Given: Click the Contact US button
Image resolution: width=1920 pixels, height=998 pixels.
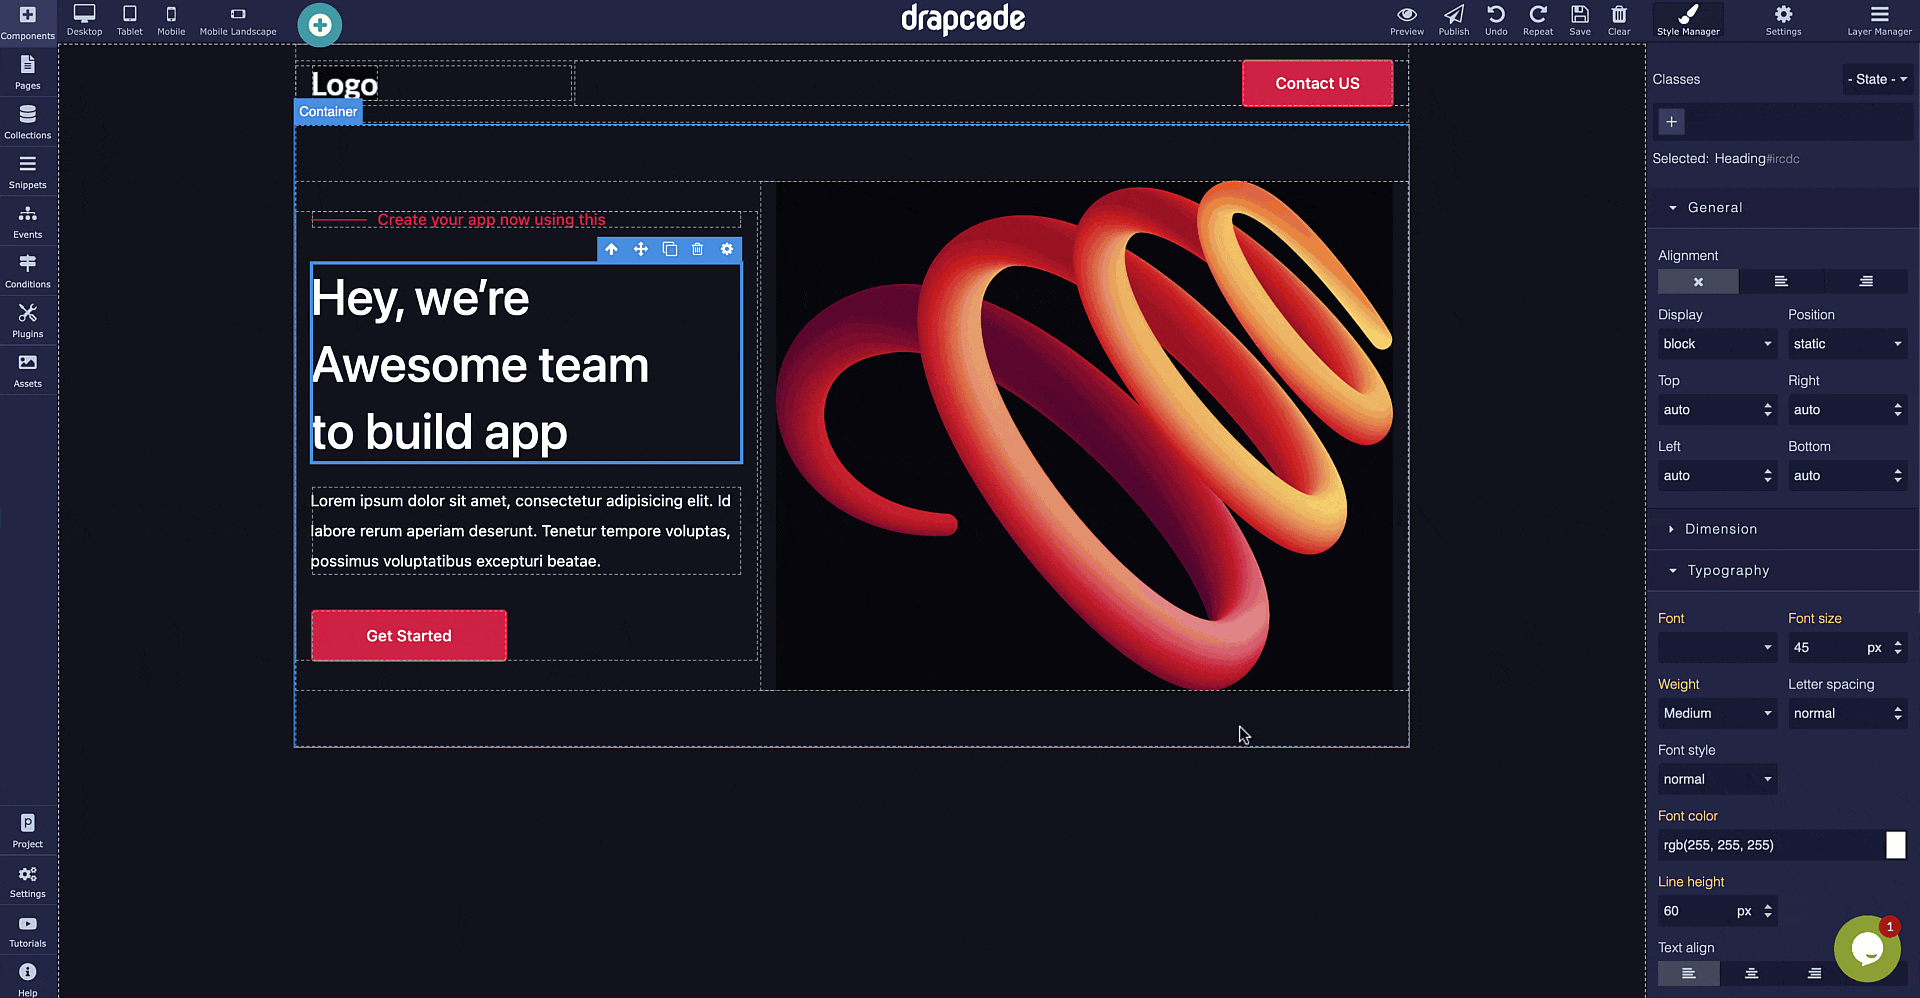Looking at the screenshot, I should (1316, 83).
